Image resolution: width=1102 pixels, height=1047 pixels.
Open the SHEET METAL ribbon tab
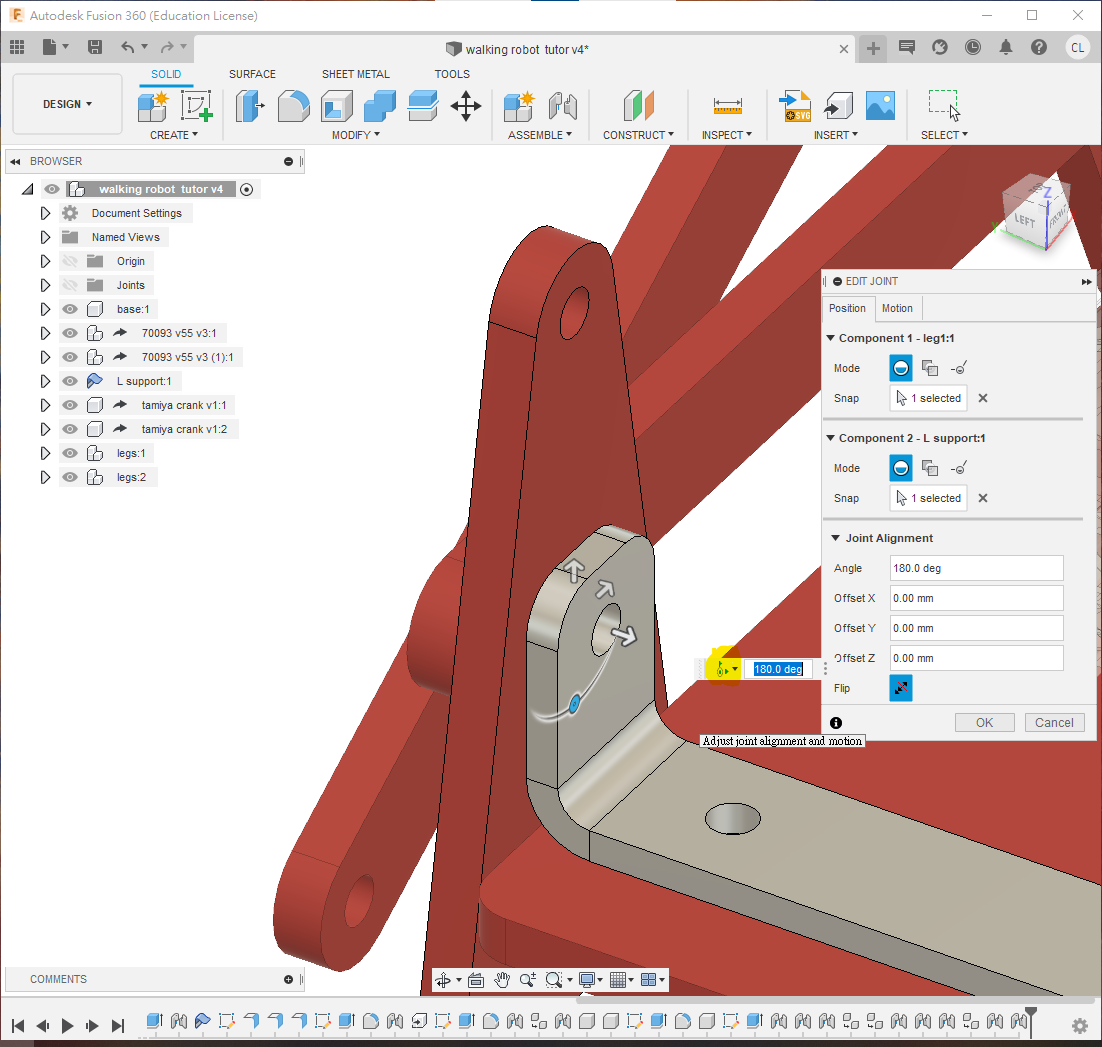[x=355, y=74]
